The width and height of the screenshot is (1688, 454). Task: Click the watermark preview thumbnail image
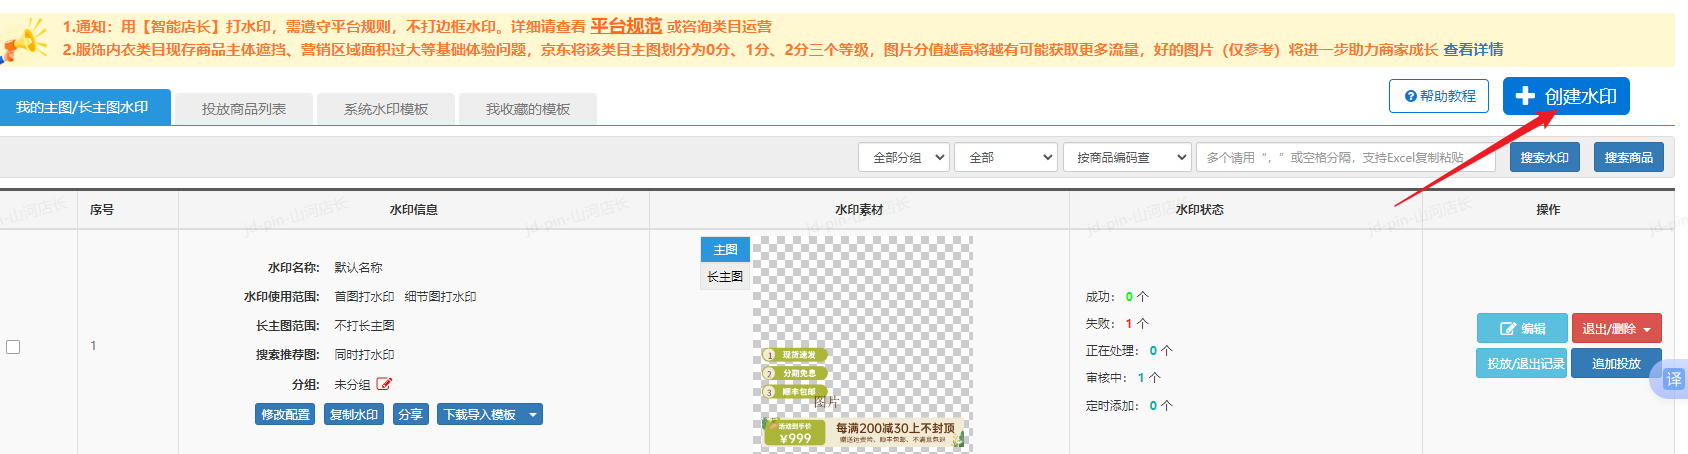click(x=862, y=345)
